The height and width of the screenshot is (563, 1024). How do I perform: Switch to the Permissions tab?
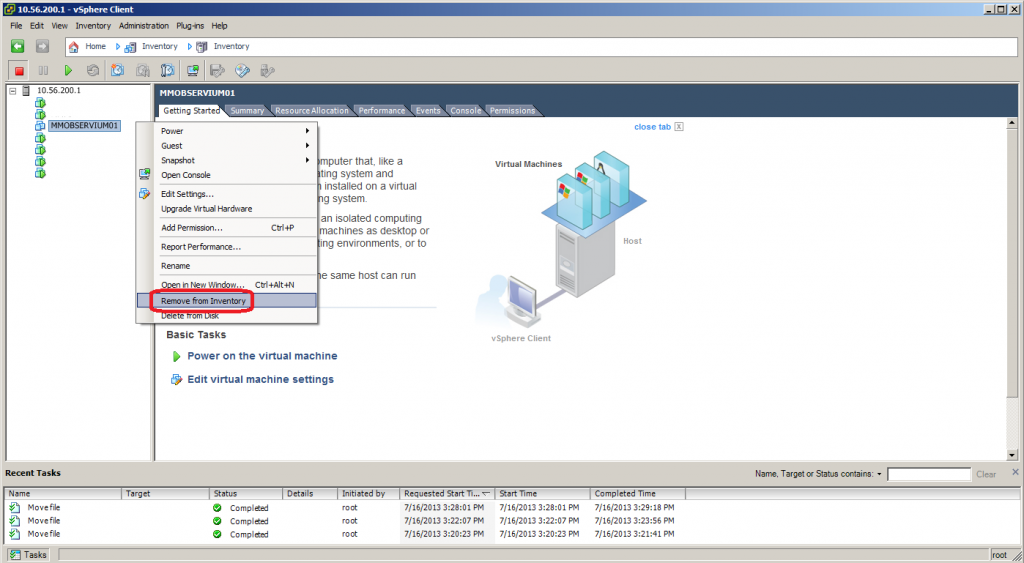click(513, 111)
